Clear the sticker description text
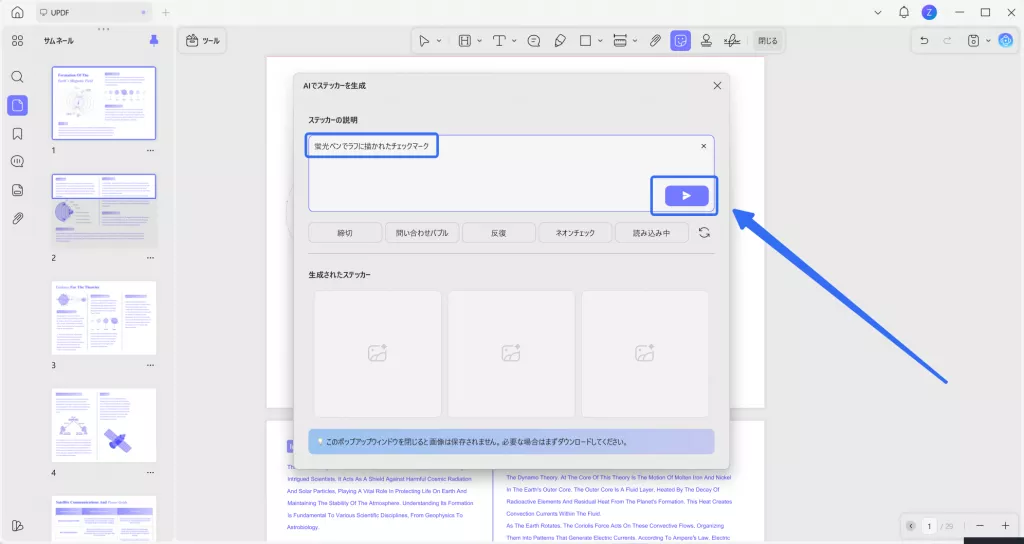1024x544 pixels. tap(703, 146)
